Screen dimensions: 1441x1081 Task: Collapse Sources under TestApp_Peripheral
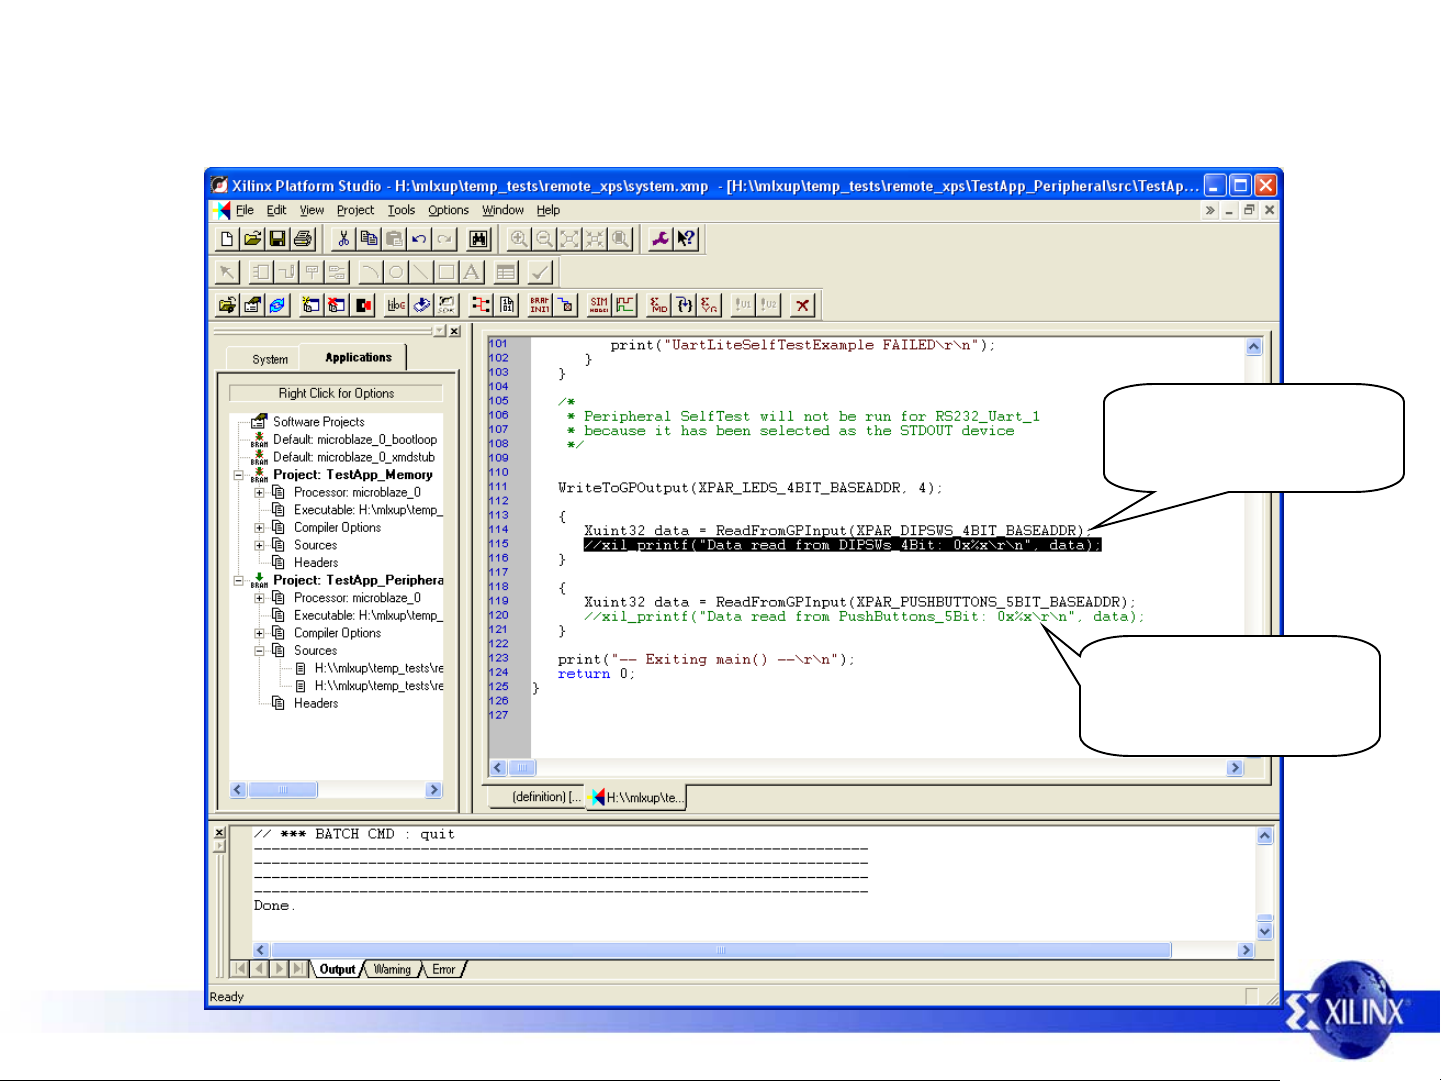[260, 651]
